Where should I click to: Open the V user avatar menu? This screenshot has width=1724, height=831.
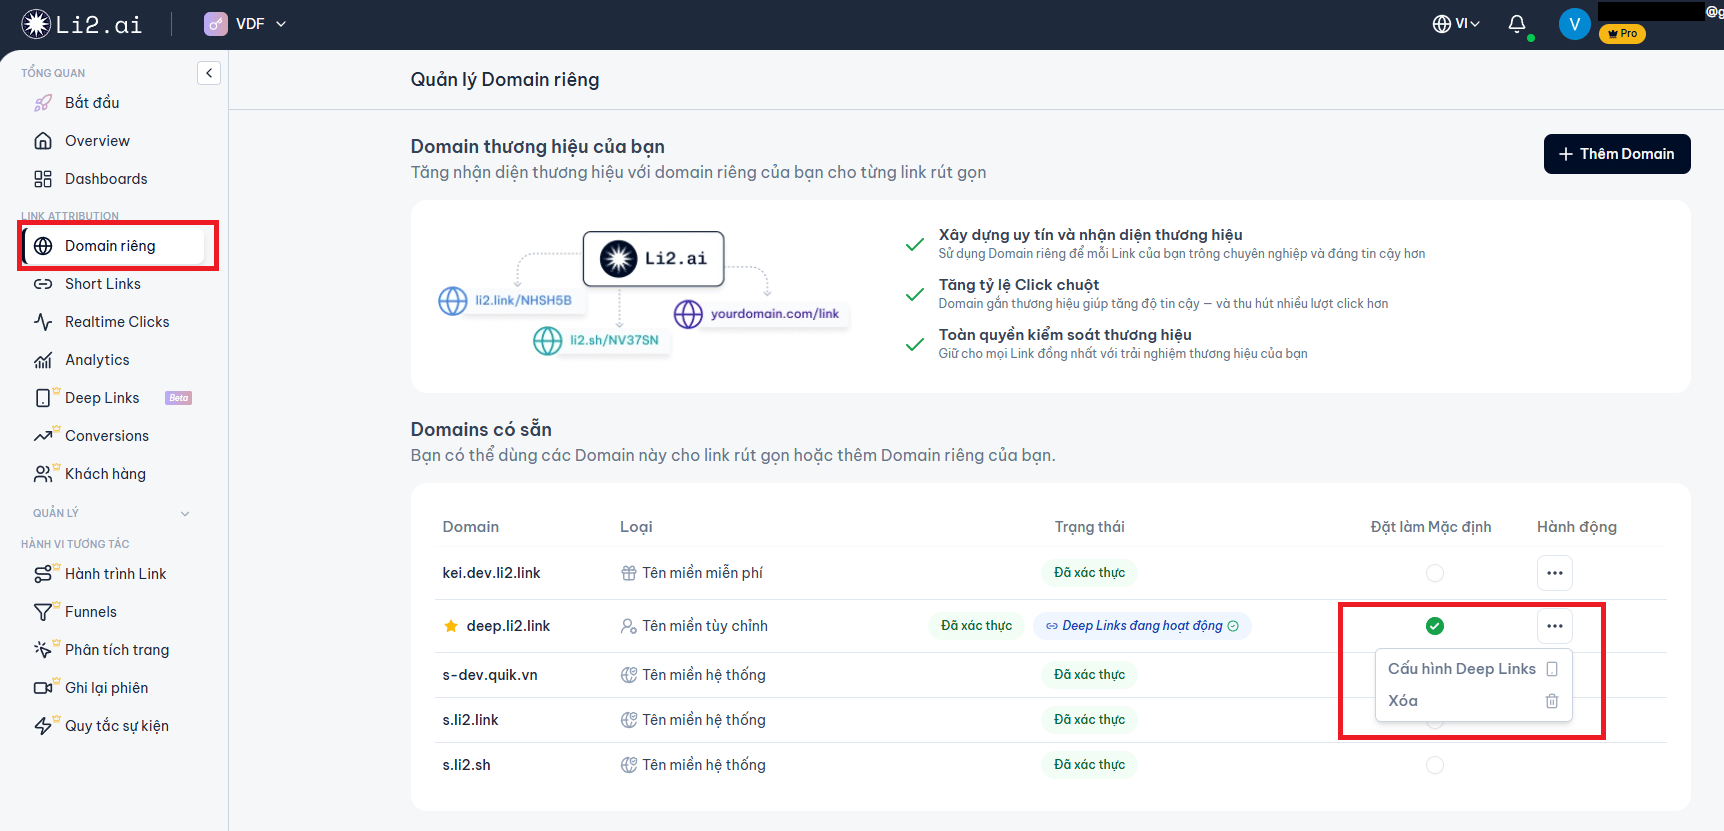pyautogui.click(x=1574, y=24)
